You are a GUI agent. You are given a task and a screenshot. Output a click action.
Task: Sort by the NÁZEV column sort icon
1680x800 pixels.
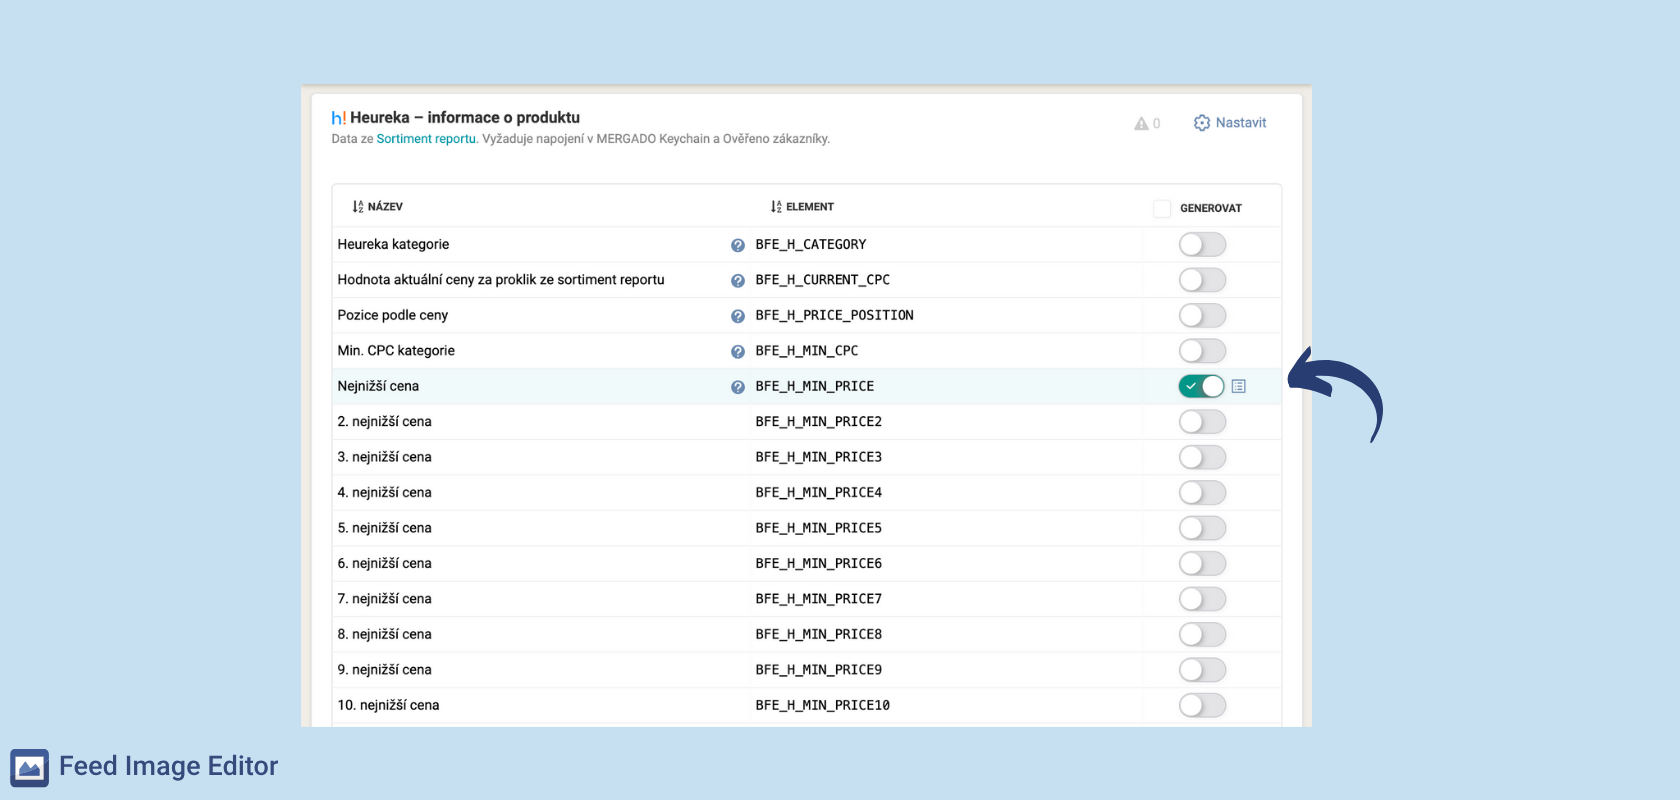358,207
